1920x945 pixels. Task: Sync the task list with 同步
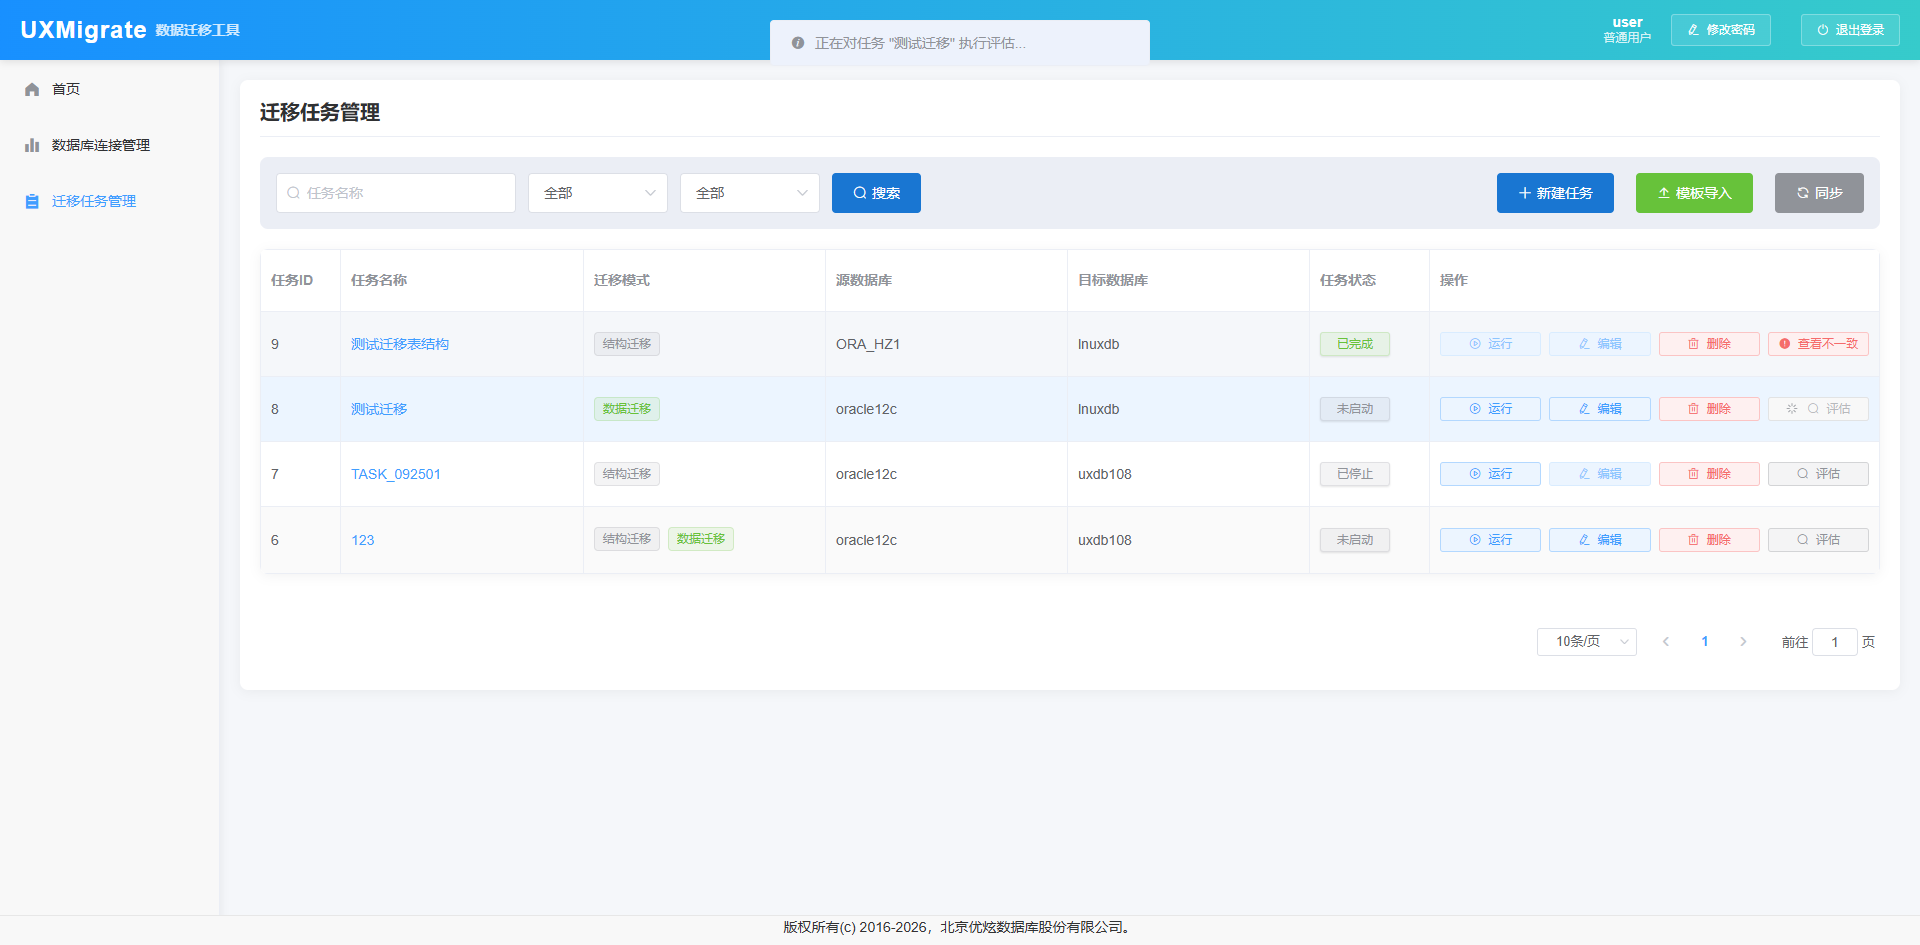1818,193
